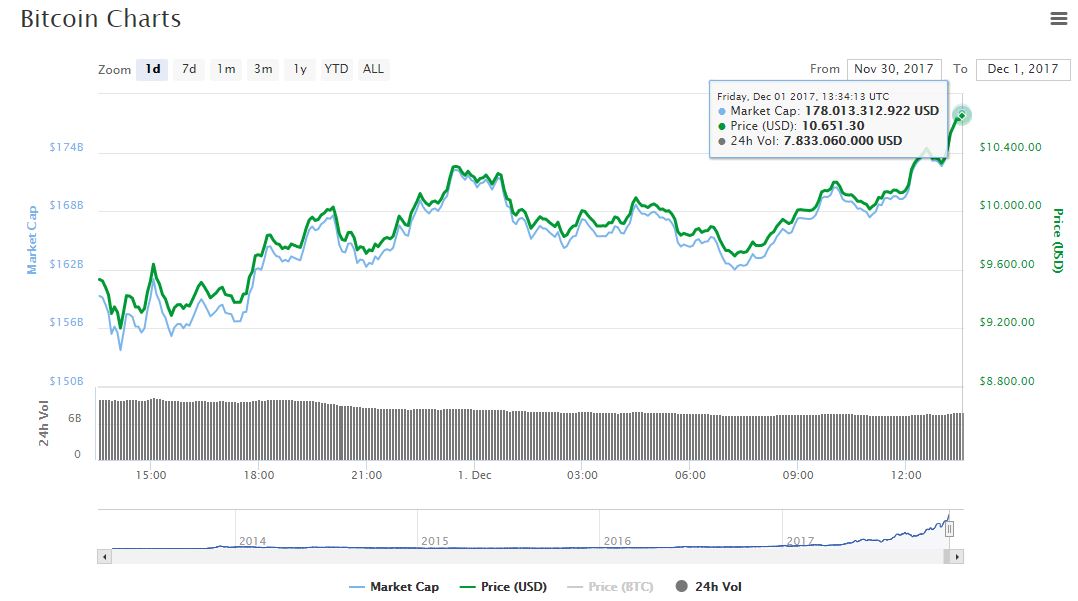
Task: Click the highlighted price data point
Action: (x=962, y=115)
